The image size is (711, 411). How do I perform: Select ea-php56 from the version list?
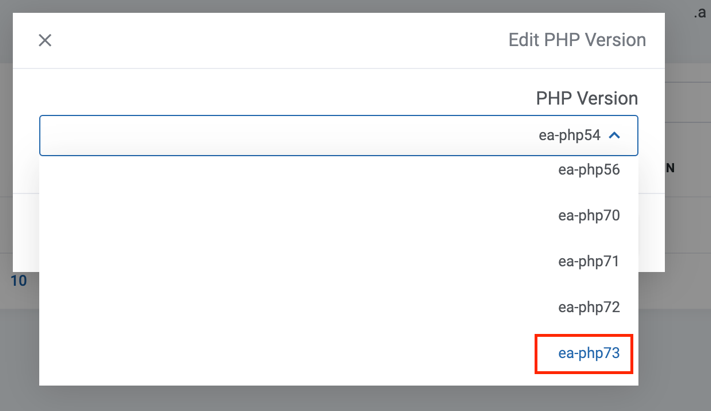(589, 170)
